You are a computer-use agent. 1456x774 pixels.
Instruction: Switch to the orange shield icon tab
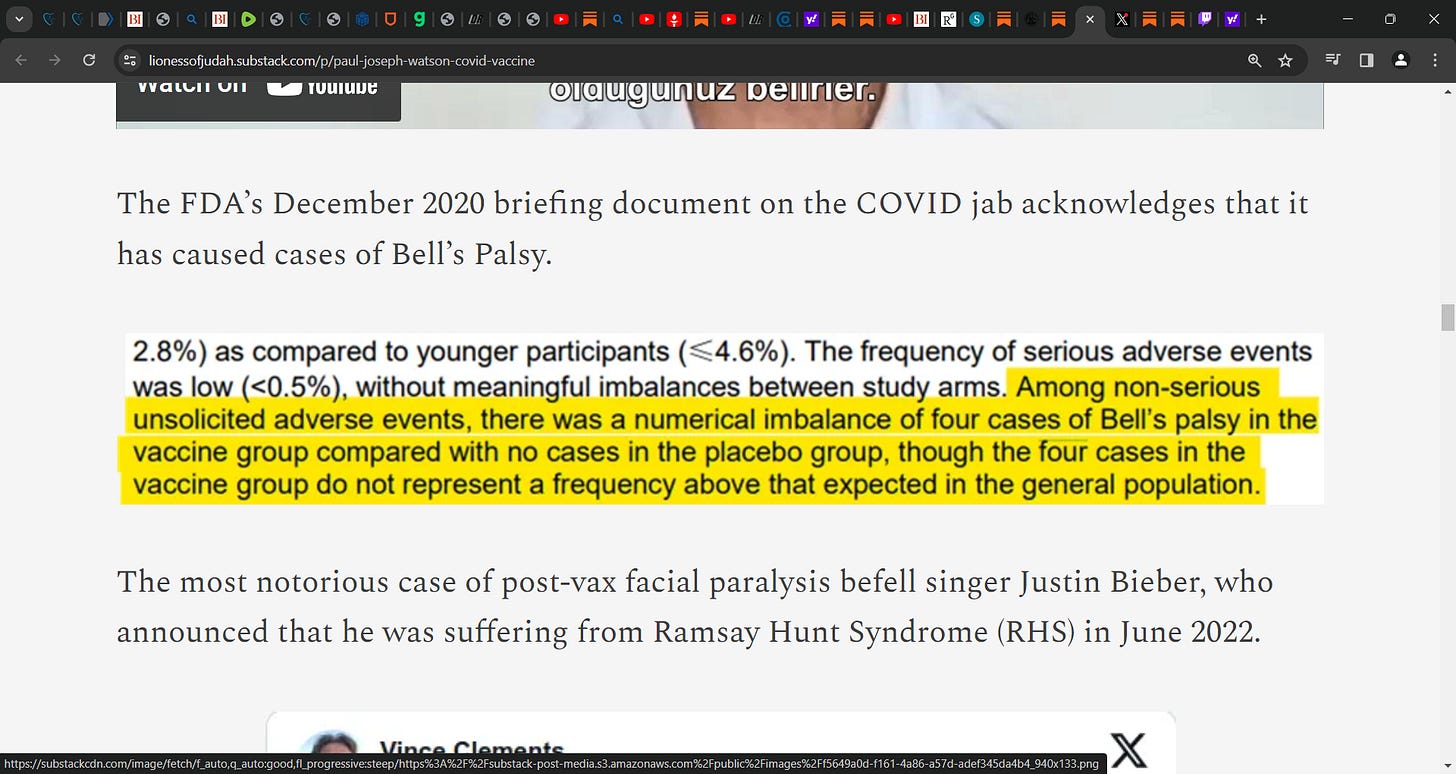(x=391, y=19)
